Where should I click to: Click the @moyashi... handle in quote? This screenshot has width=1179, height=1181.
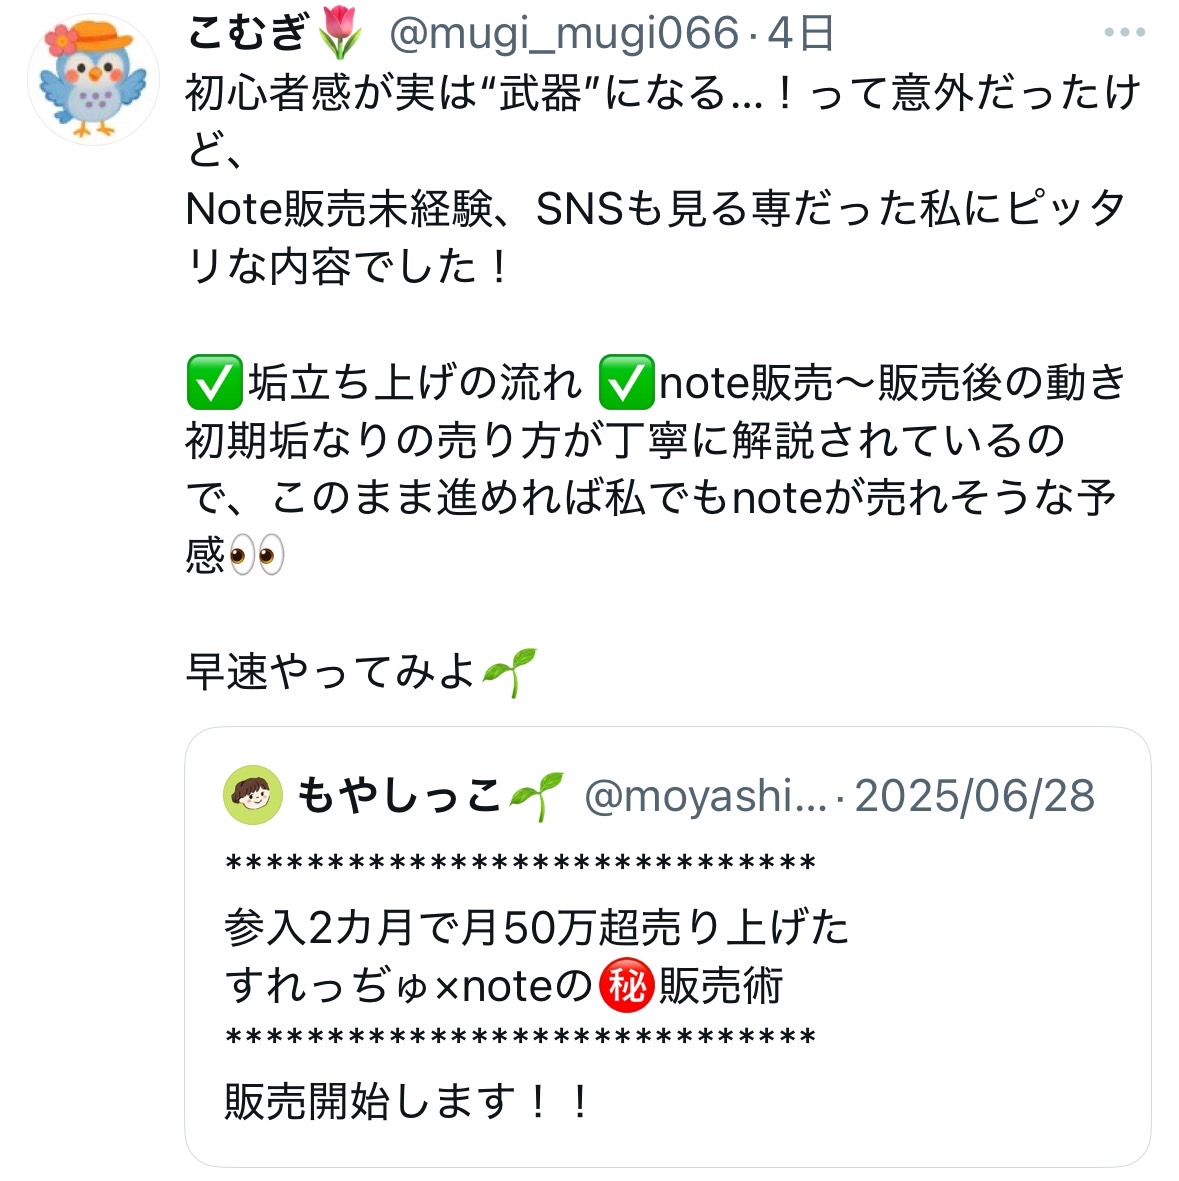pyautogui.click(x=706, y=796)
